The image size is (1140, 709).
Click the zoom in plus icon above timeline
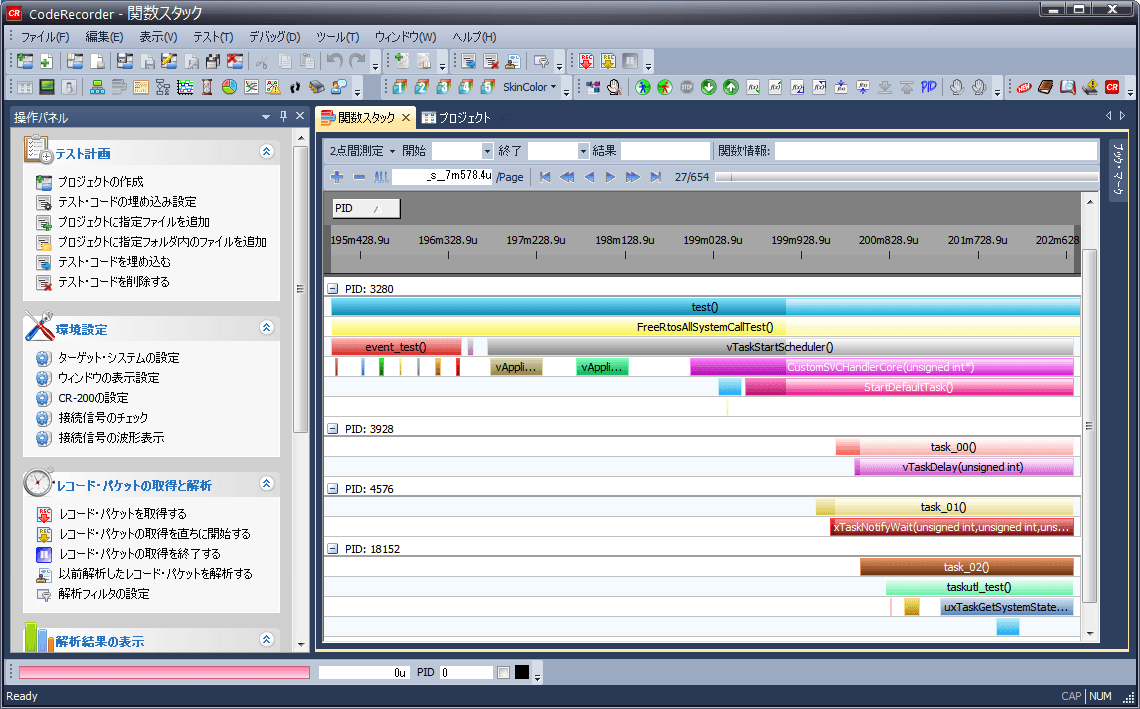[337, 177]
